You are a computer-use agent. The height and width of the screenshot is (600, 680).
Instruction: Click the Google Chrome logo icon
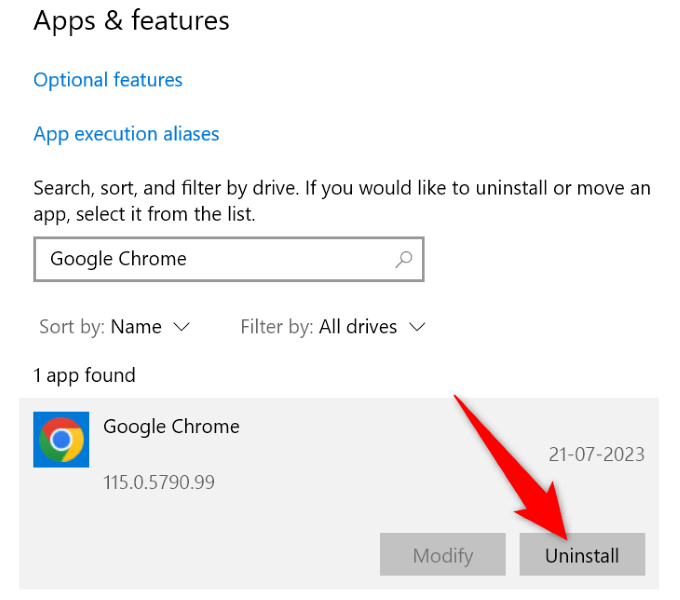point(61,440)
